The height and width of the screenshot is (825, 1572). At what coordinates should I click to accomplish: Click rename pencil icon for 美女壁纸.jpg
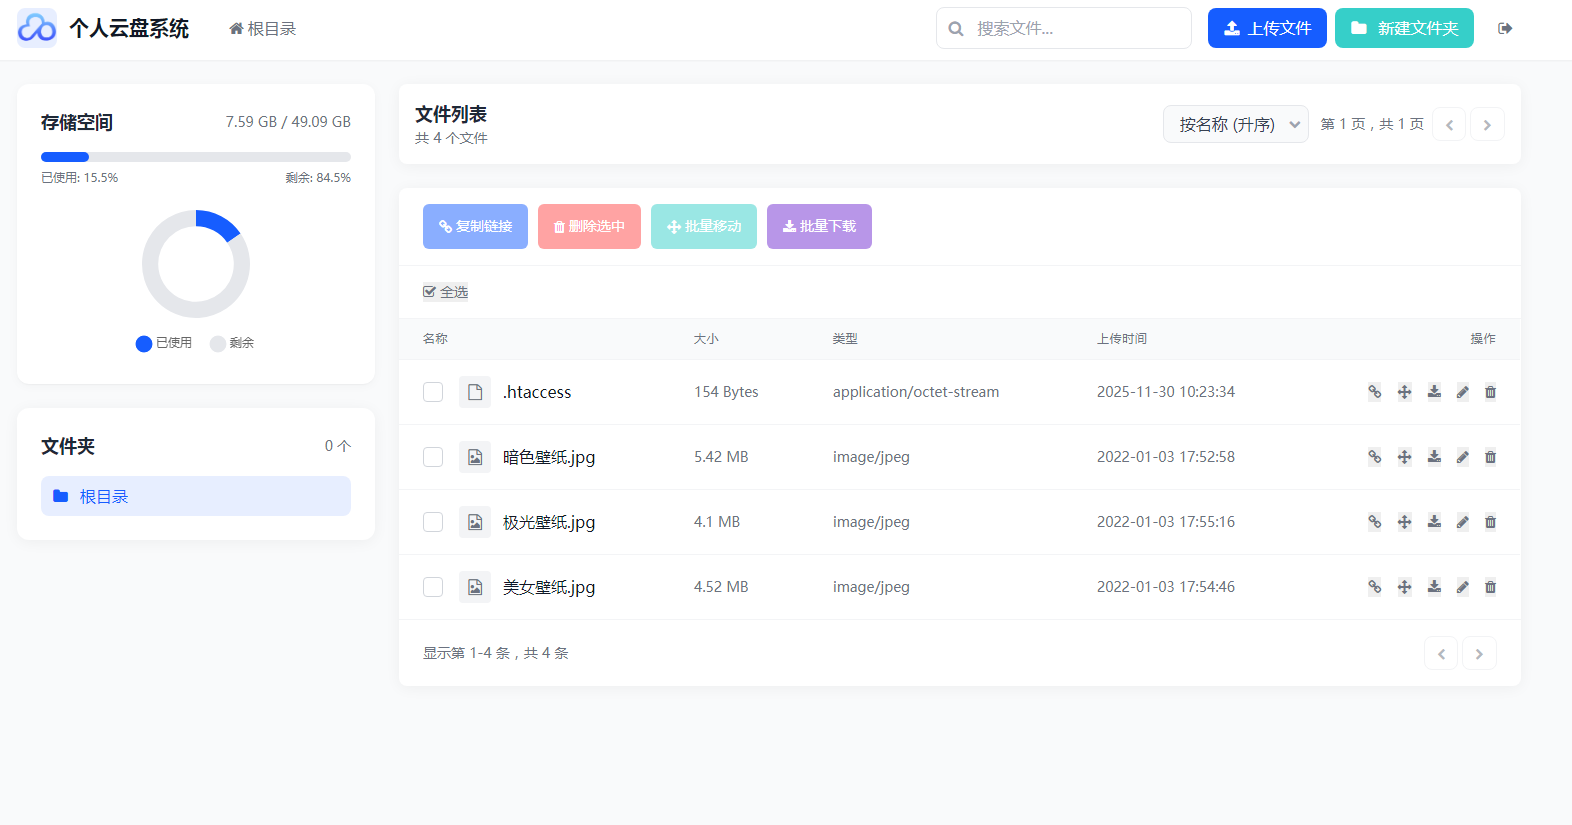click(x=1462, y=587)
